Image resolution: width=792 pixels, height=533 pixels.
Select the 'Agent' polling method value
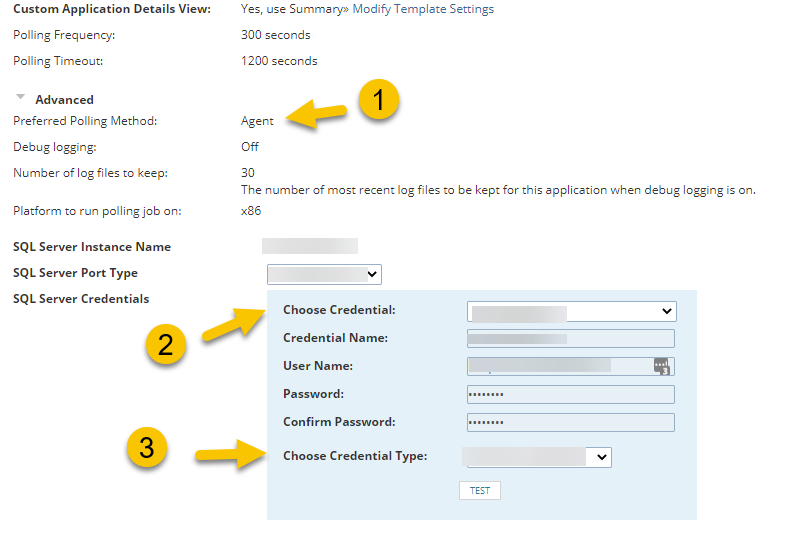click(x=257, y=121)
